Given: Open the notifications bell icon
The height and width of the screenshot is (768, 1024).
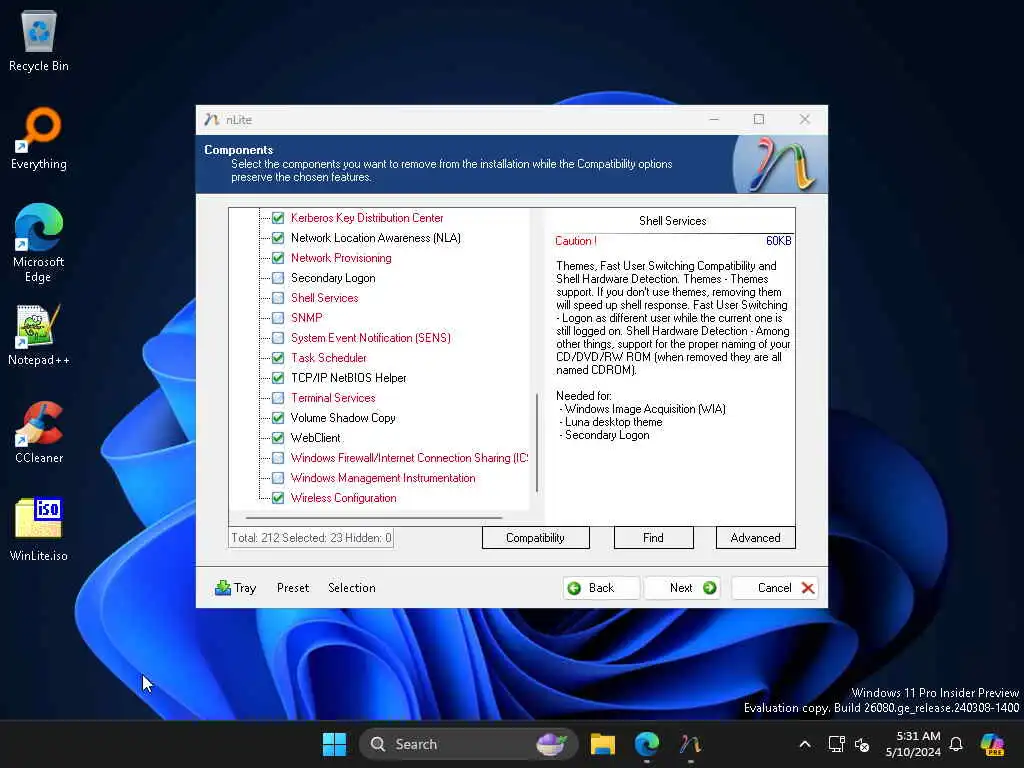Looking at the screenshot, I should click(x=956, y=744).
